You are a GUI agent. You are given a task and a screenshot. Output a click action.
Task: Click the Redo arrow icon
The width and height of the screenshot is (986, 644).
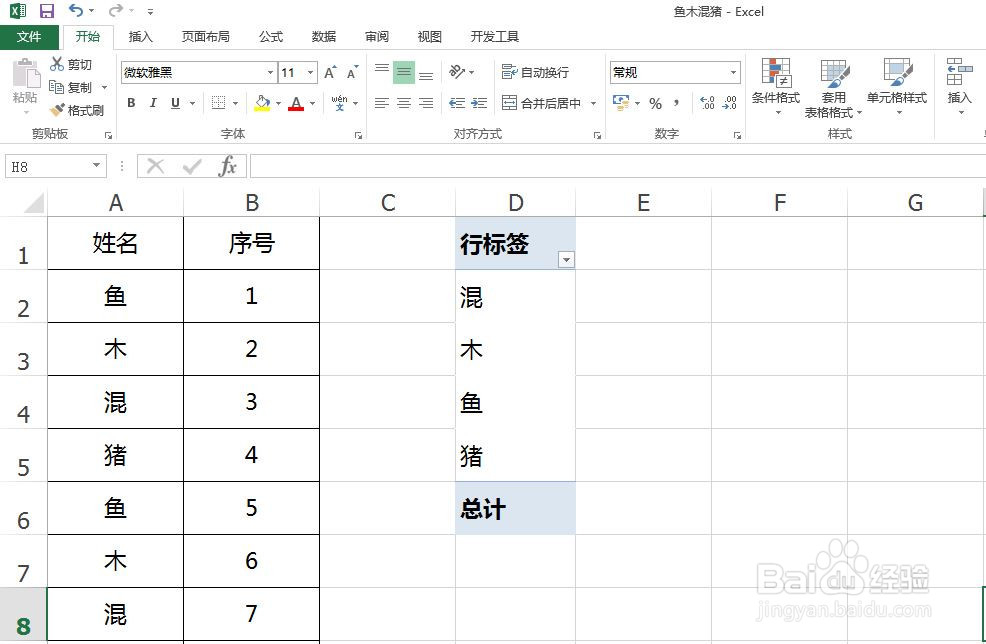click(116, 11)
